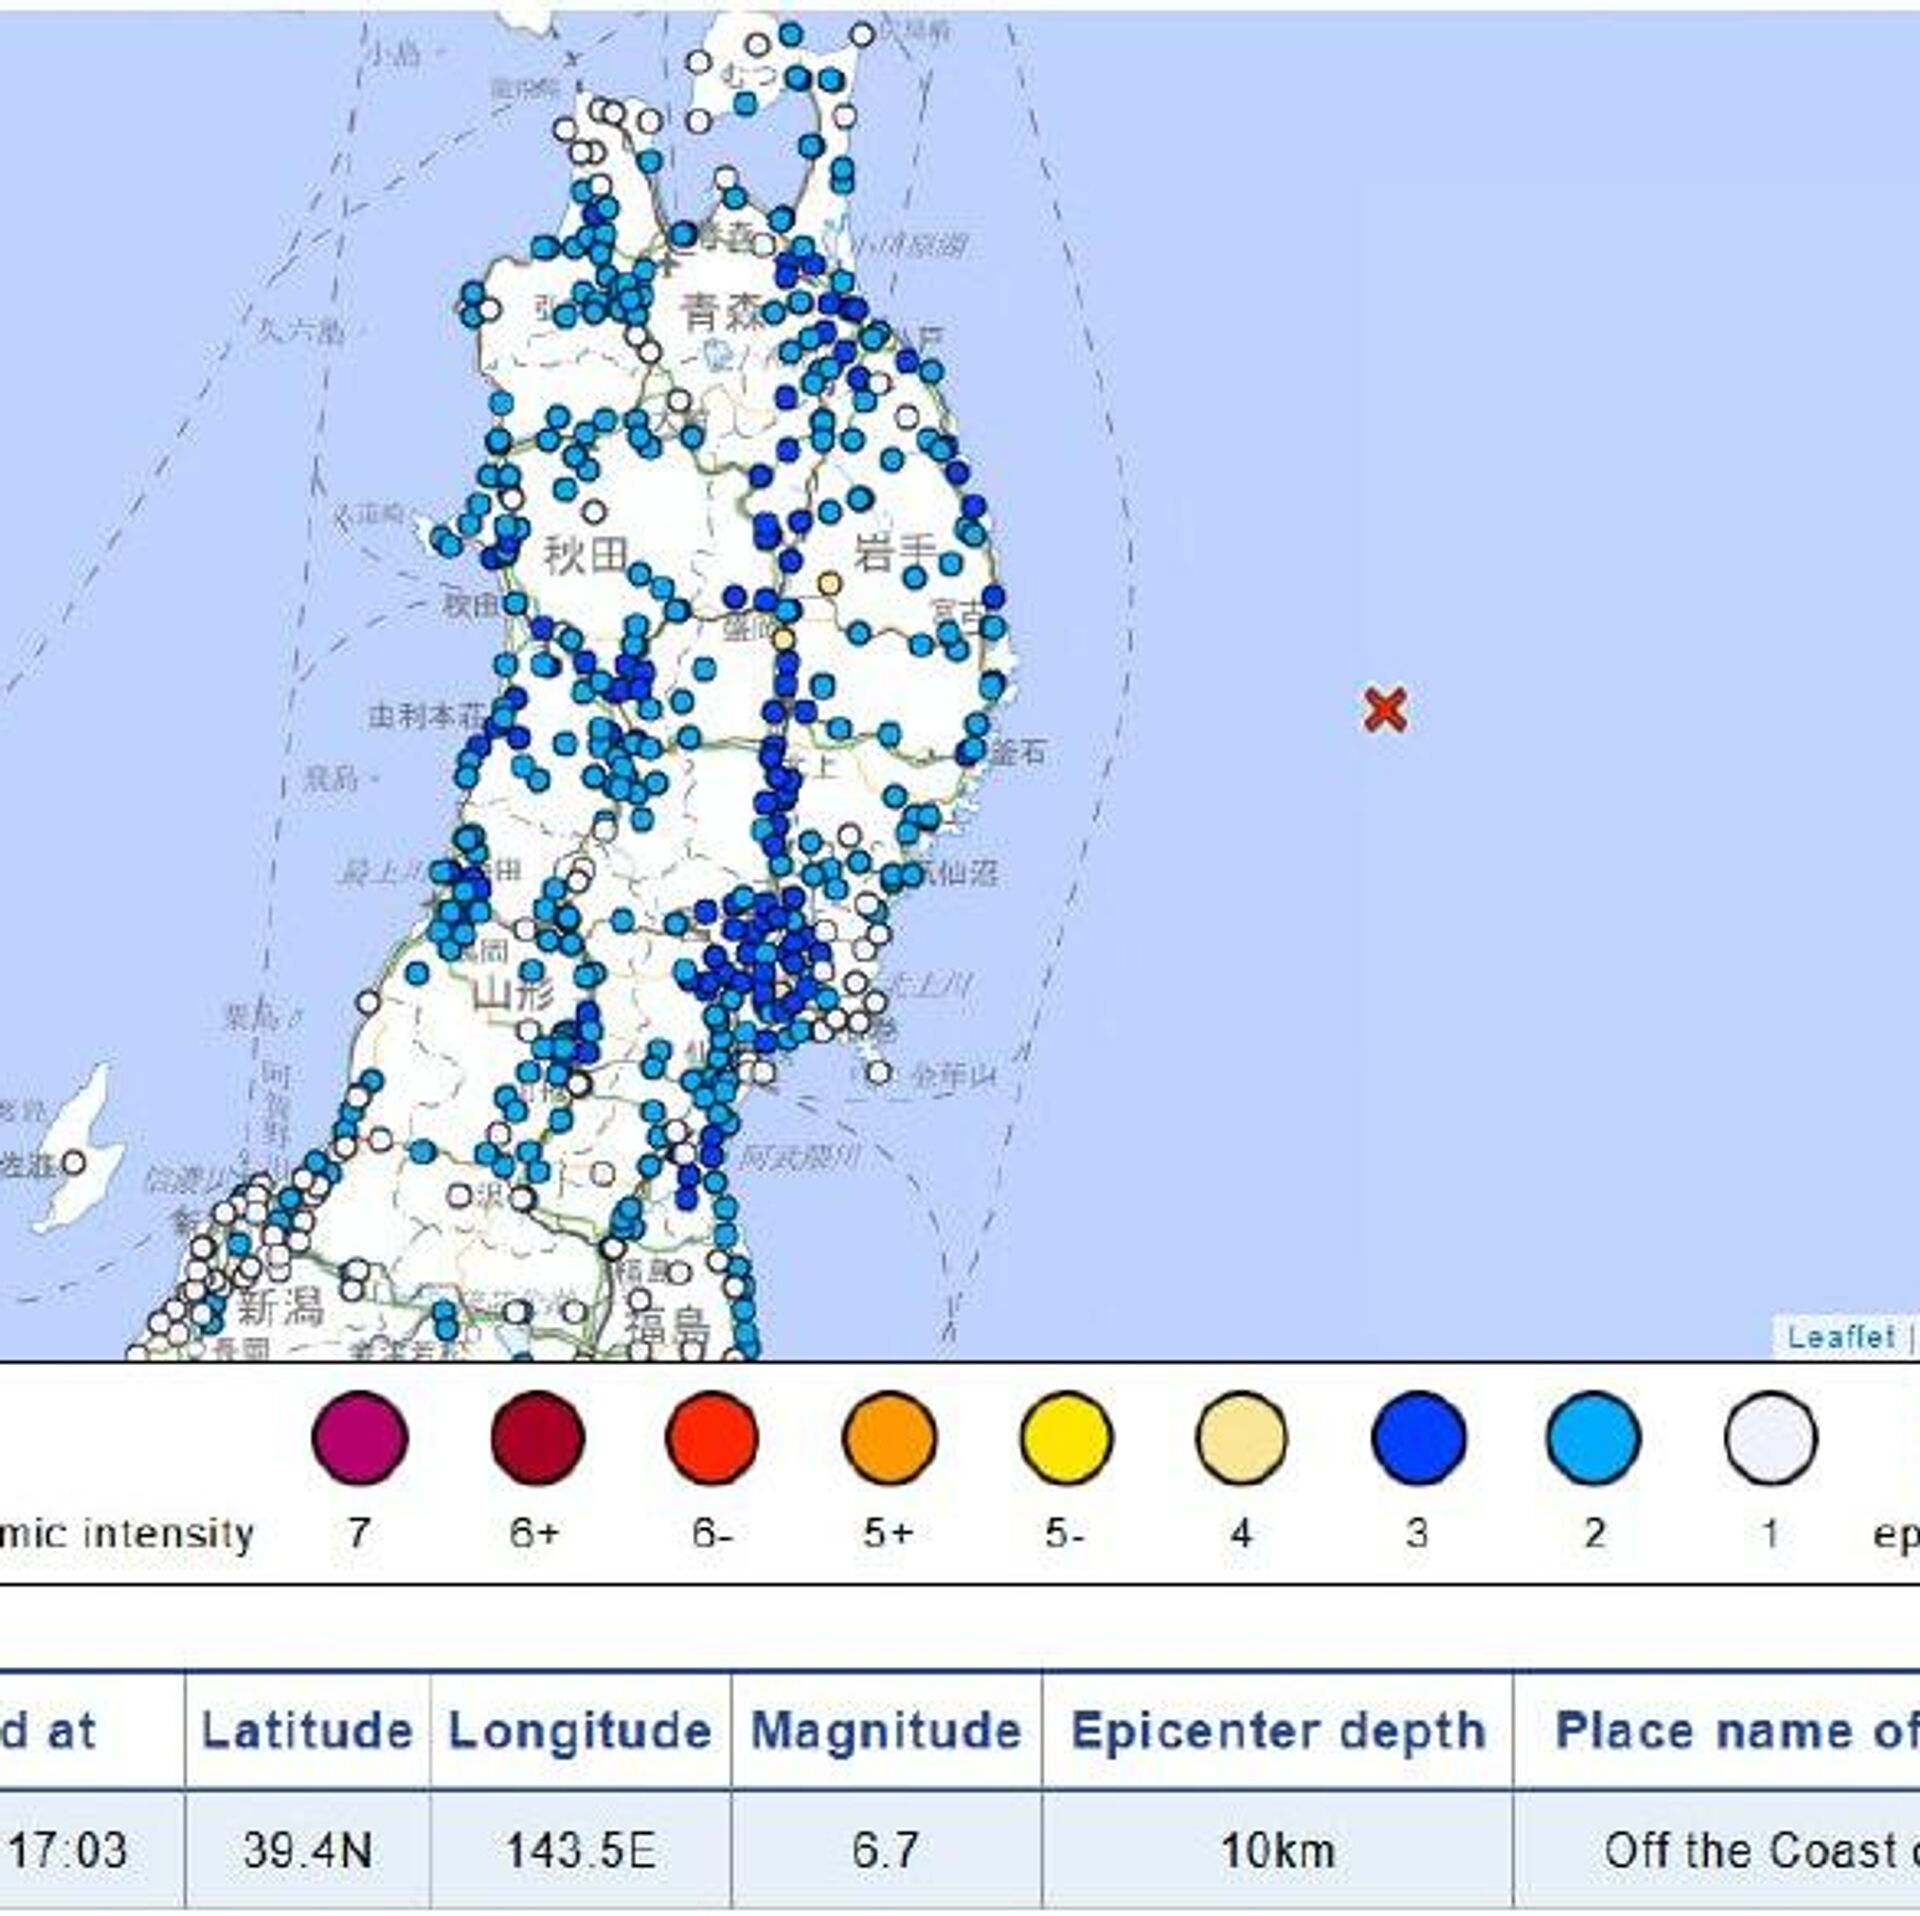
Task: Click the 10km depth table cell
Action: tap(1277, 1850)
